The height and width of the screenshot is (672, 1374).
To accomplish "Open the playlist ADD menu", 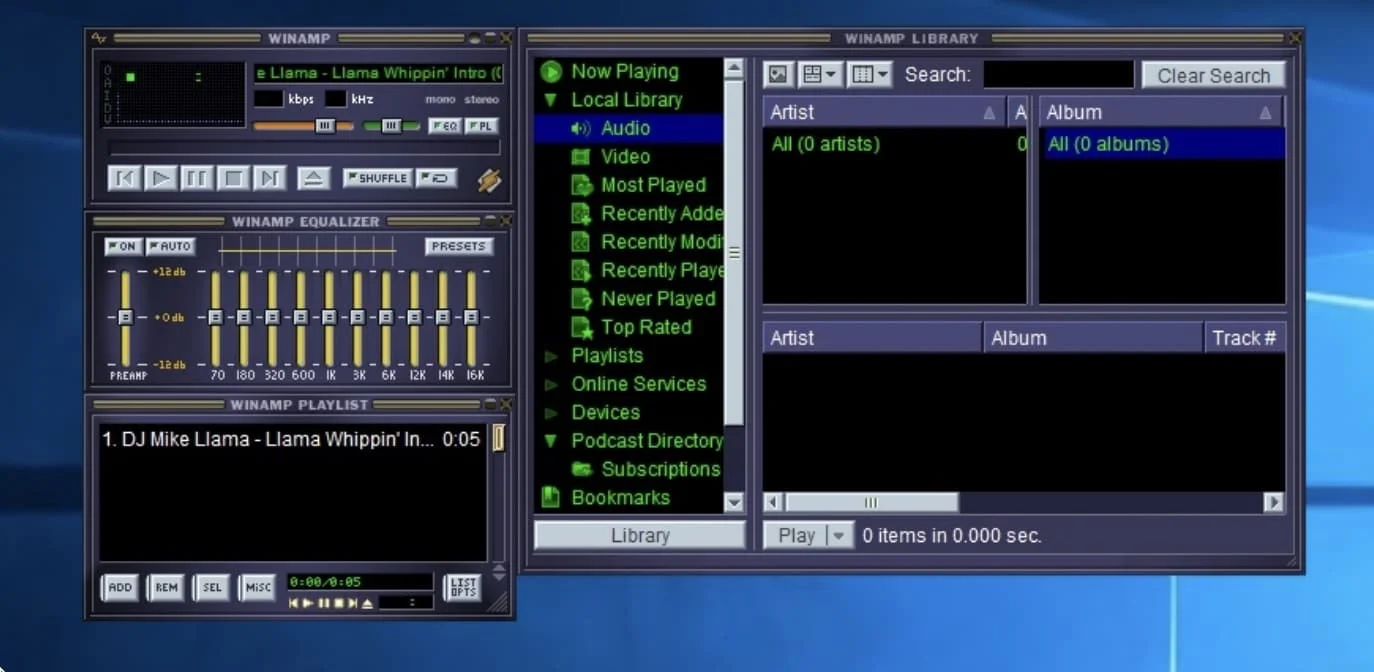I will pyautogui.click(x=120, y=588).
